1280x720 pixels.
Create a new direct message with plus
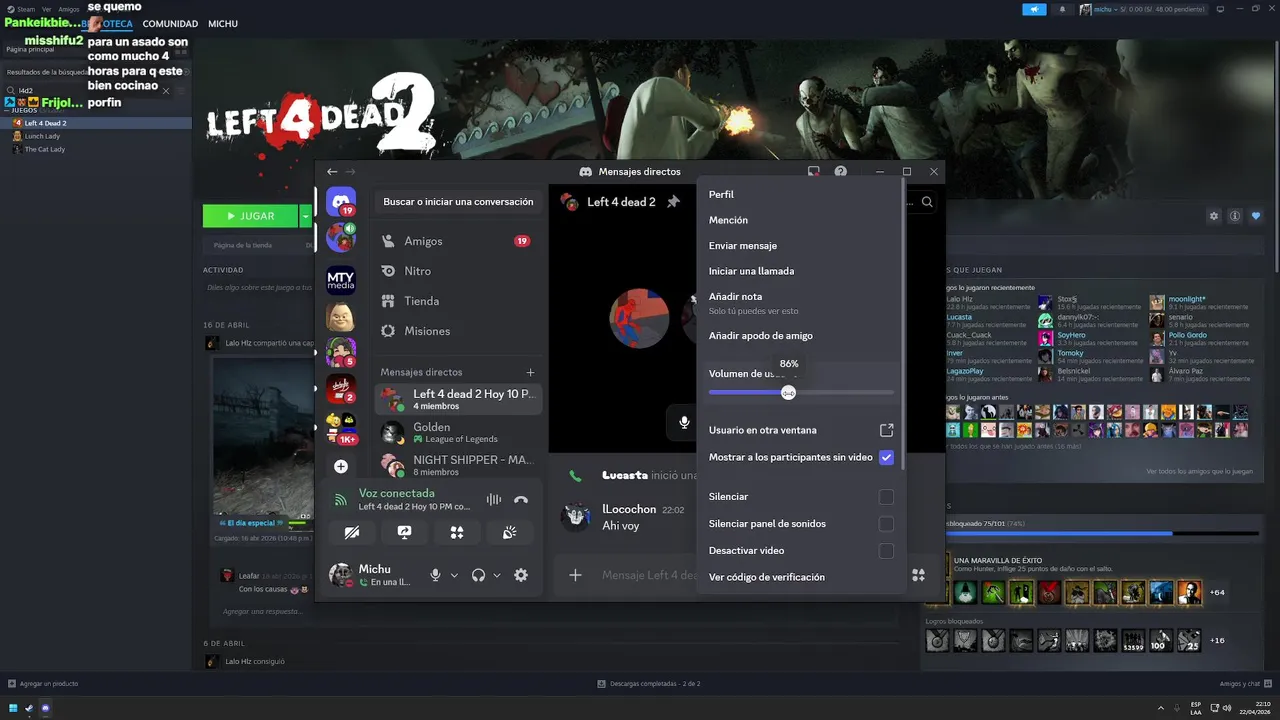pos(530,372)
